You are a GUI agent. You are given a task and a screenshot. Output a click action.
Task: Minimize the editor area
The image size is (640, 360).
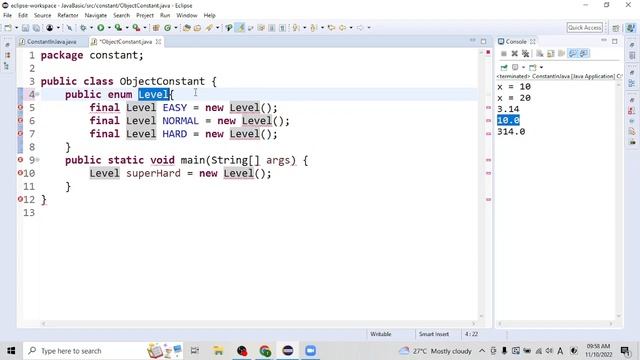pos(473,40)
